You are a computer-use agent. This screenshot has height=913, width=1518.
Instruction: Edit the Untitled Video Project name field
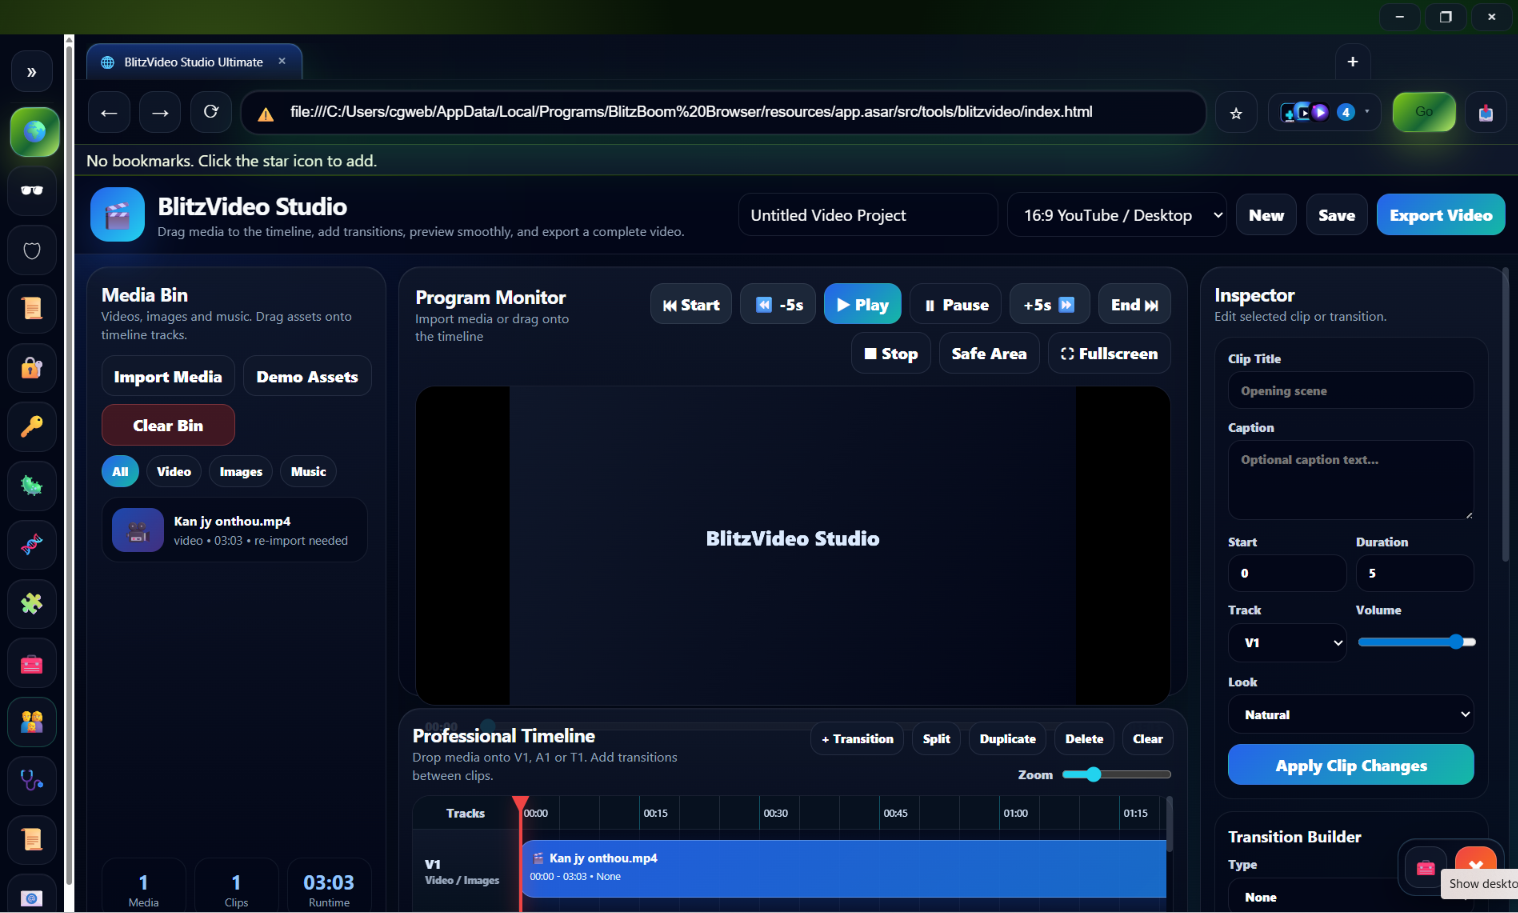pos(868,215)
